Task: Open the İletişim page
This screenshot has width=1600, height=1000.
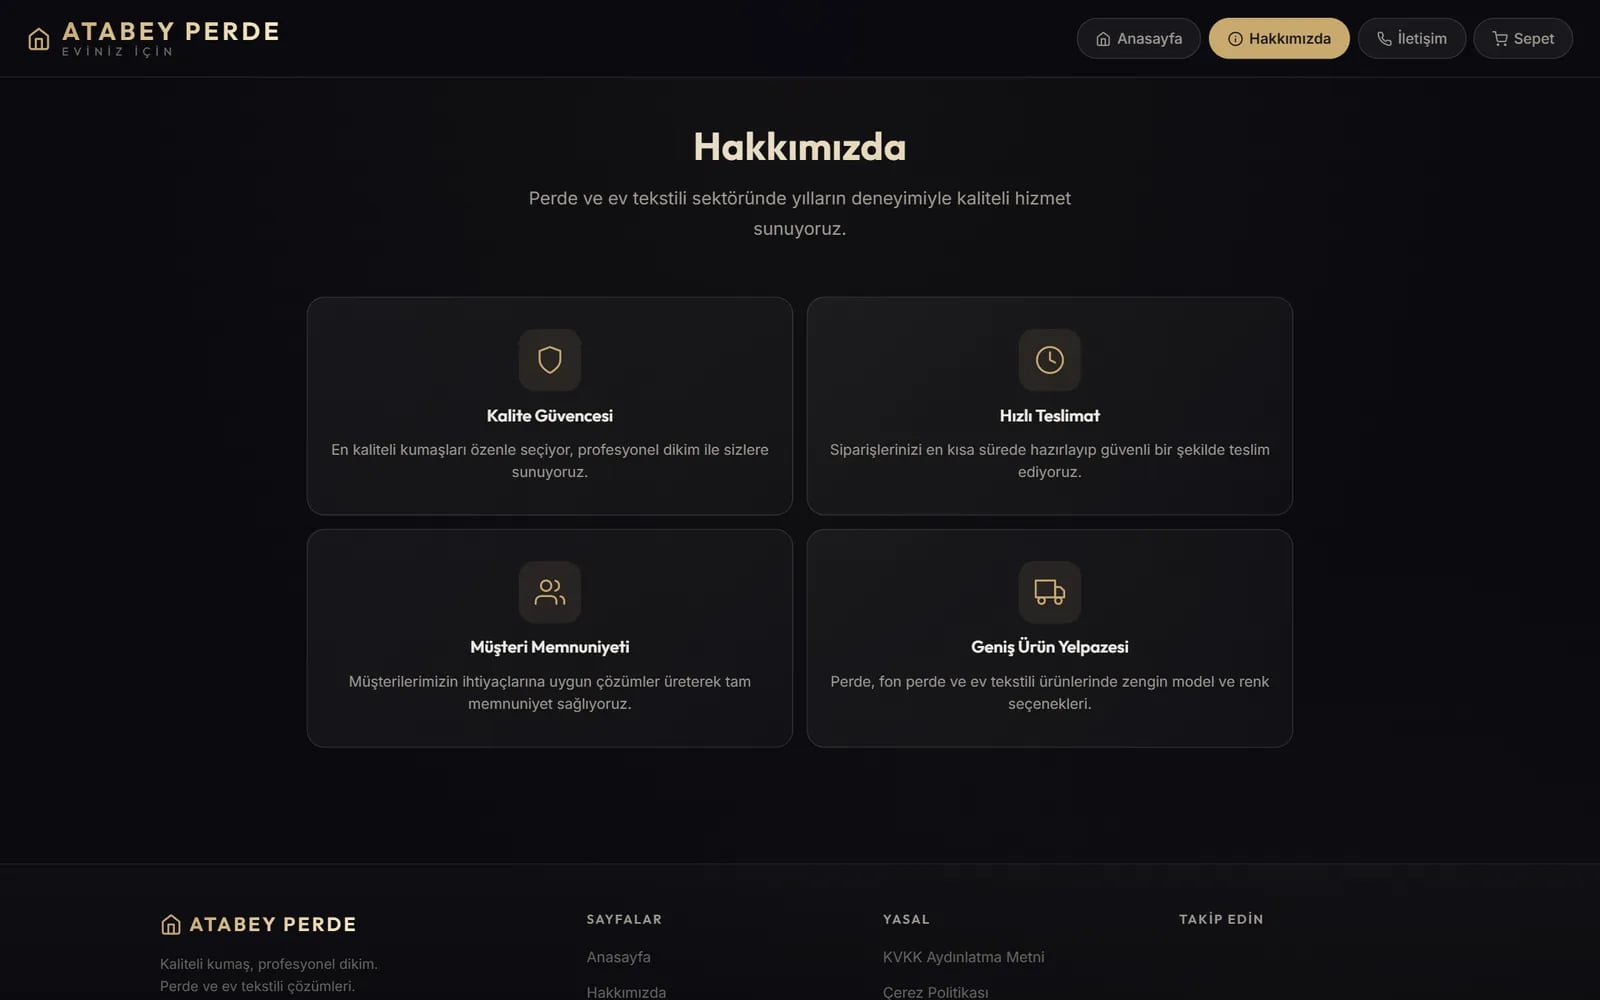Action: [x=1411, y=38]
